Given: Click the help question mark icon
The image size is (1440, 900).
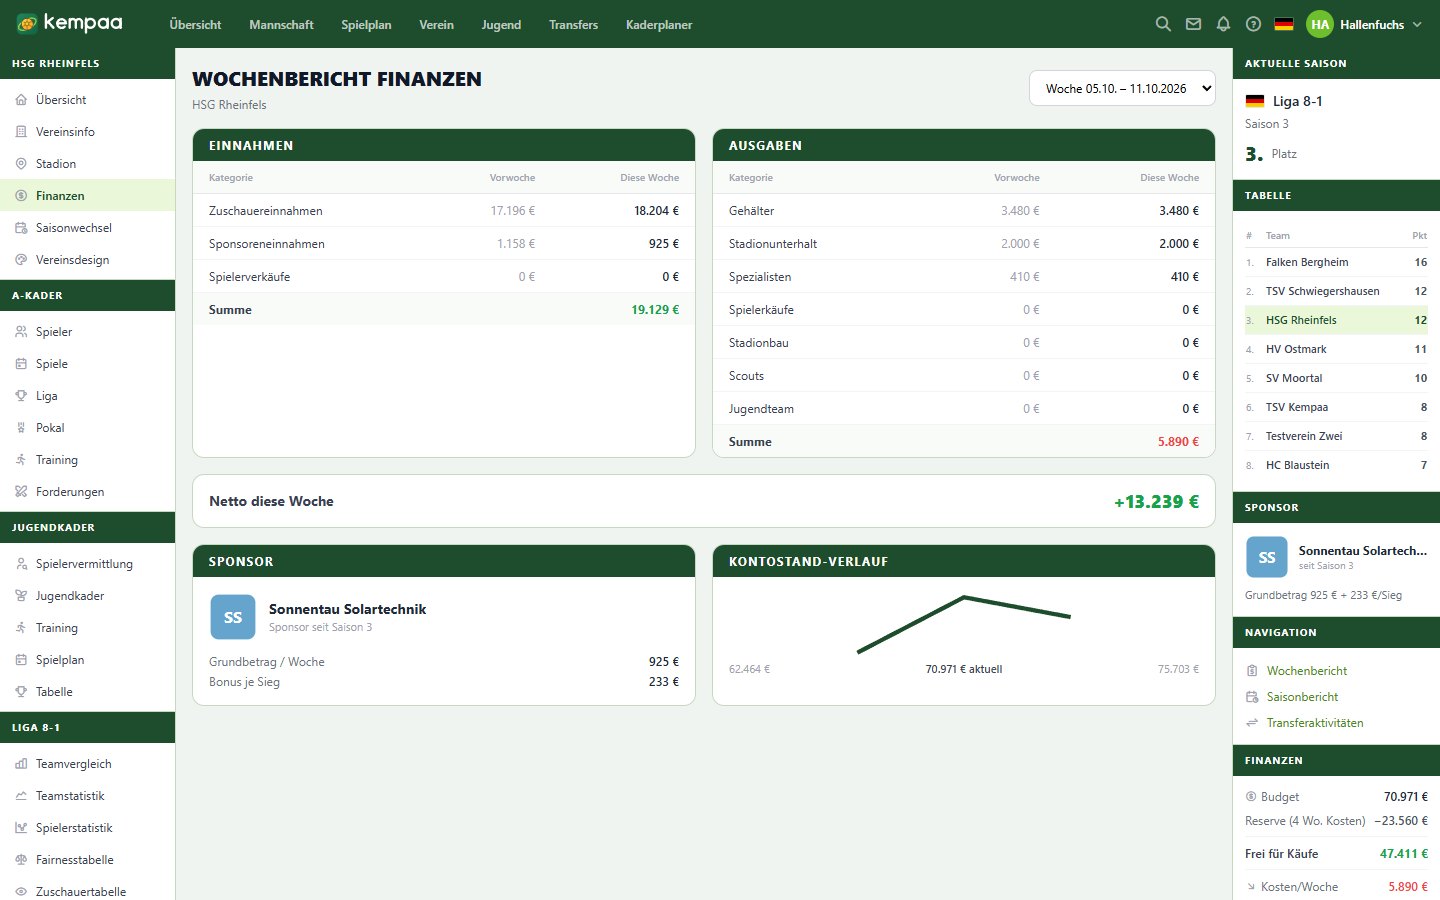Looking at the screenshot, I should point(1253,24).
